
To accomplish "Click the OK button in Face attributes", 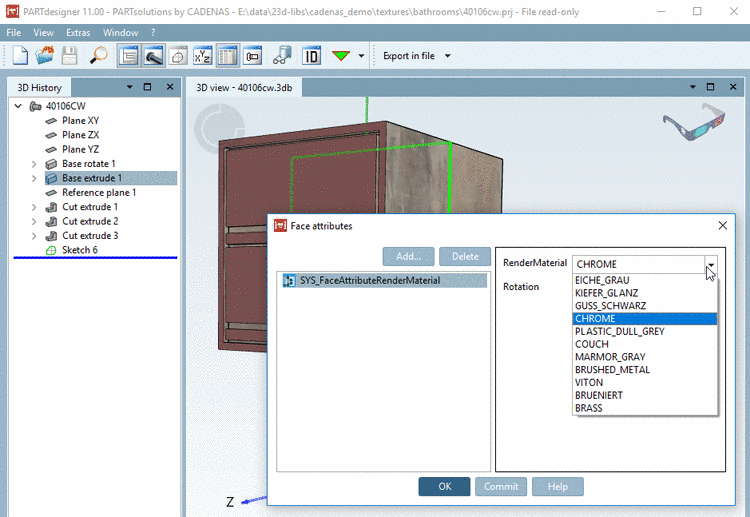I will pos(445,486).
